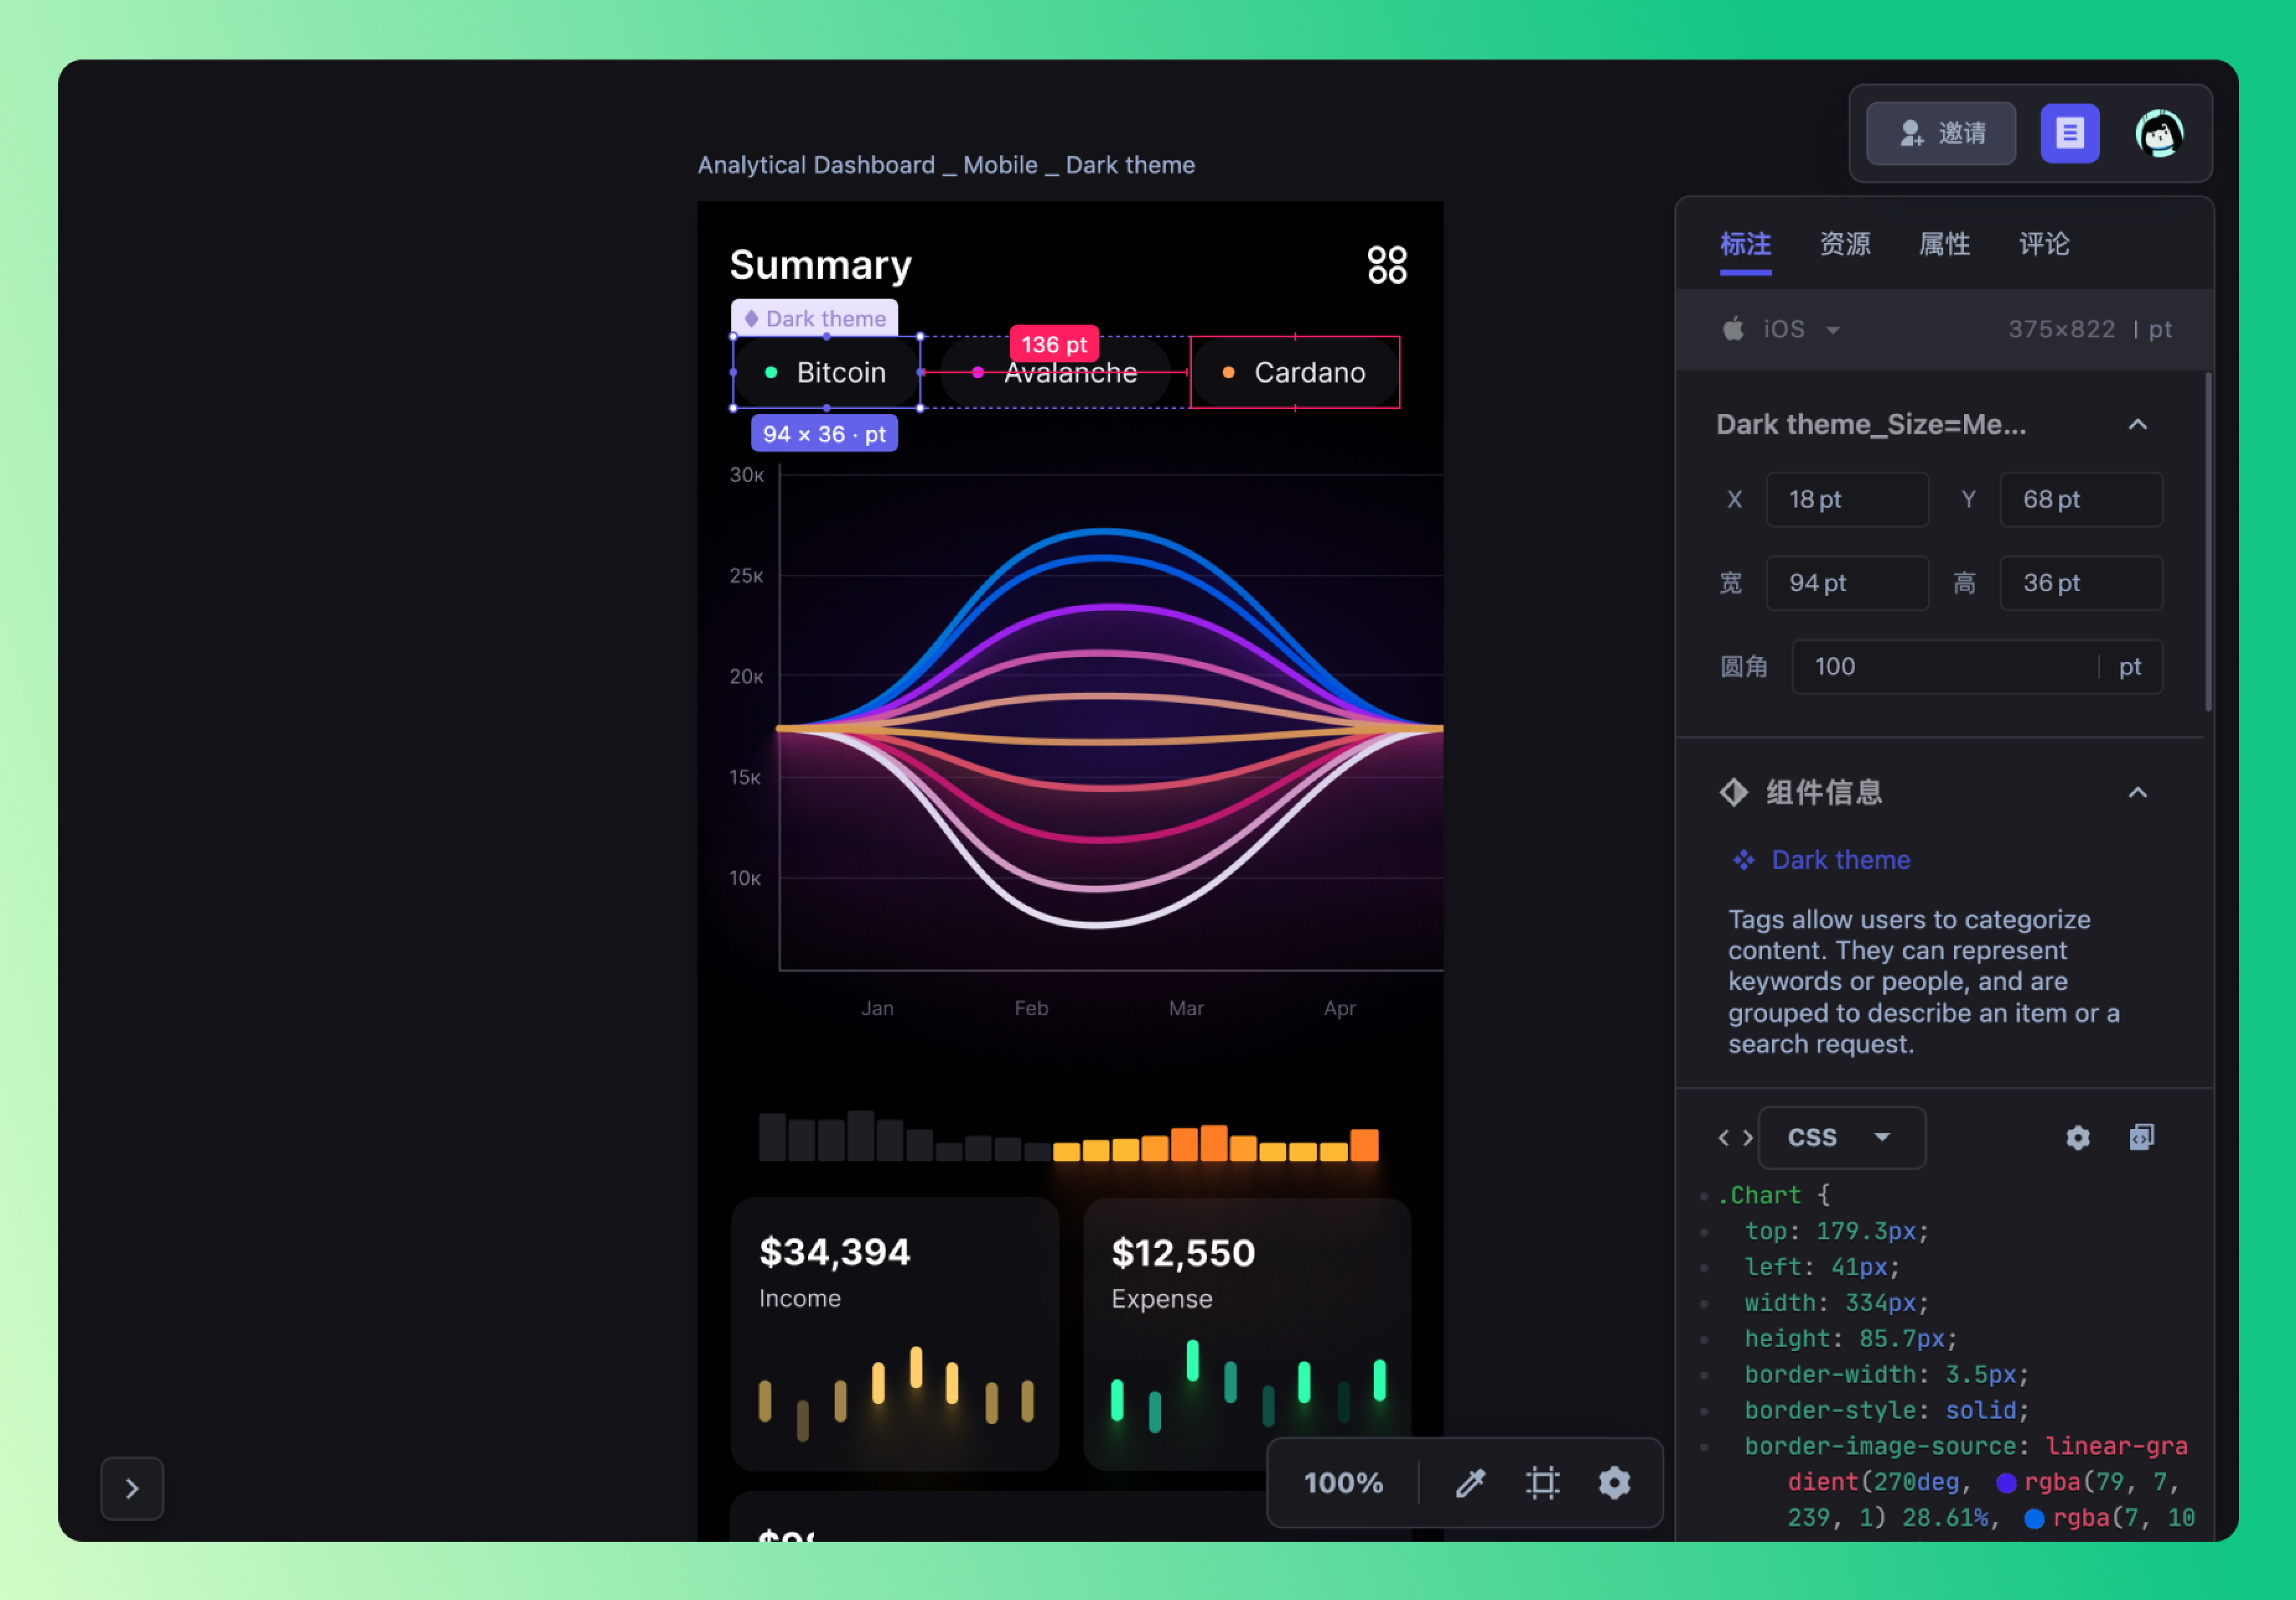Click the $34,394 Income card
This screenshot has height=1600, width=2296.
click(895, 1334)
